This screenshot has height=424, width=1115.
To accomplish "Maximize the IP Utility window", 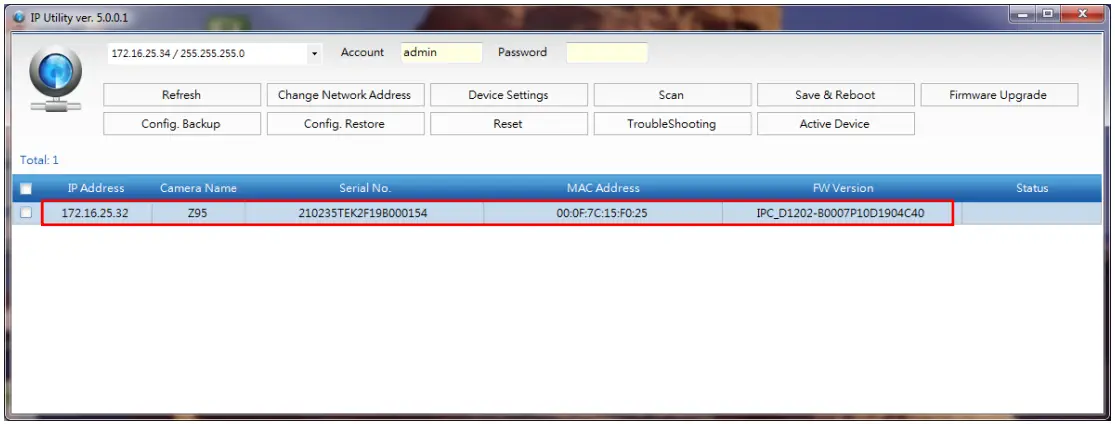I will (1046, 14).
